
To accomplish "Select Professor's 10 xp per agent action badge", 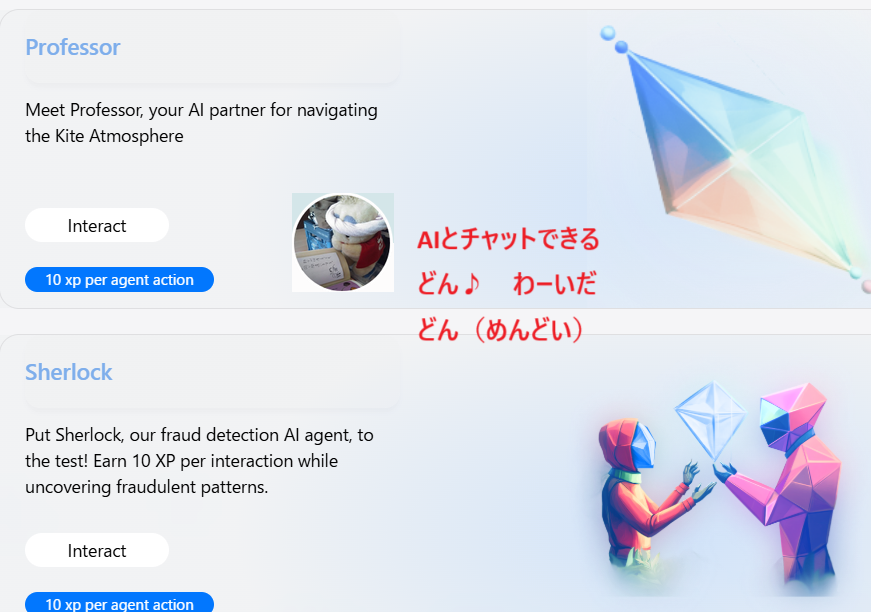I will click(119, 279).
